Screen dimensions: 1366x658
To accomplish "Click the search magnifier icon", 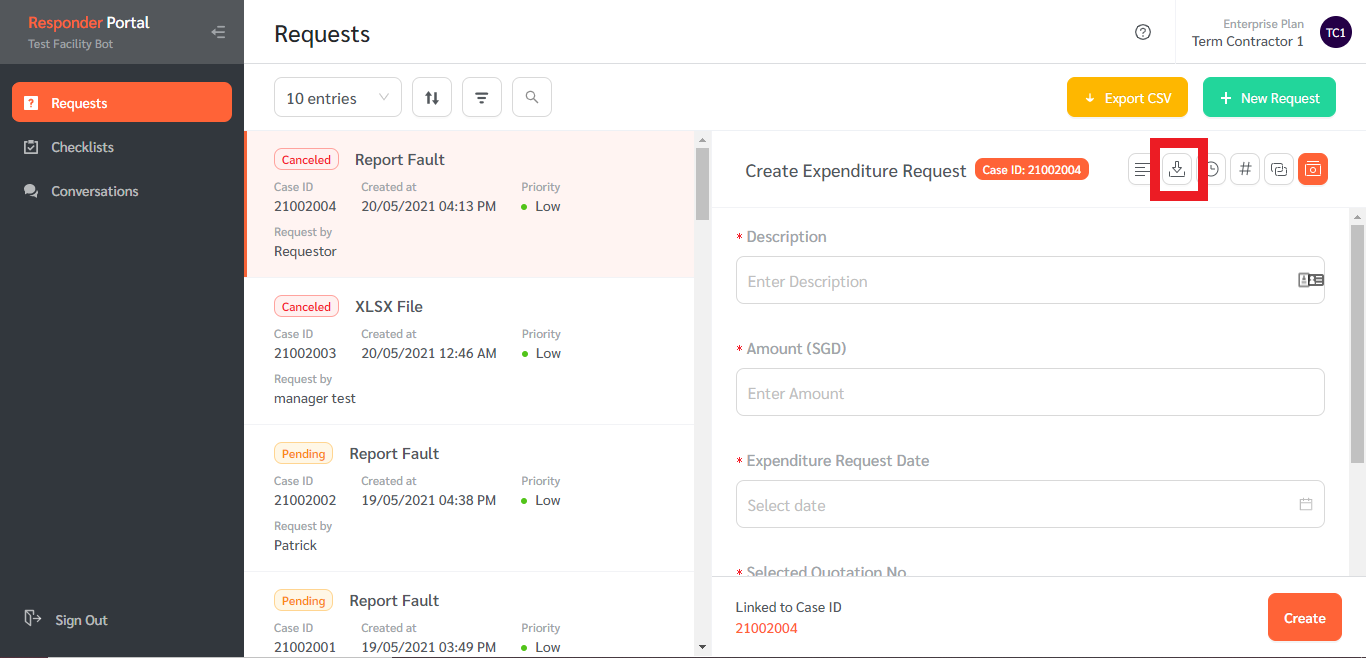I will click(532, 98).
